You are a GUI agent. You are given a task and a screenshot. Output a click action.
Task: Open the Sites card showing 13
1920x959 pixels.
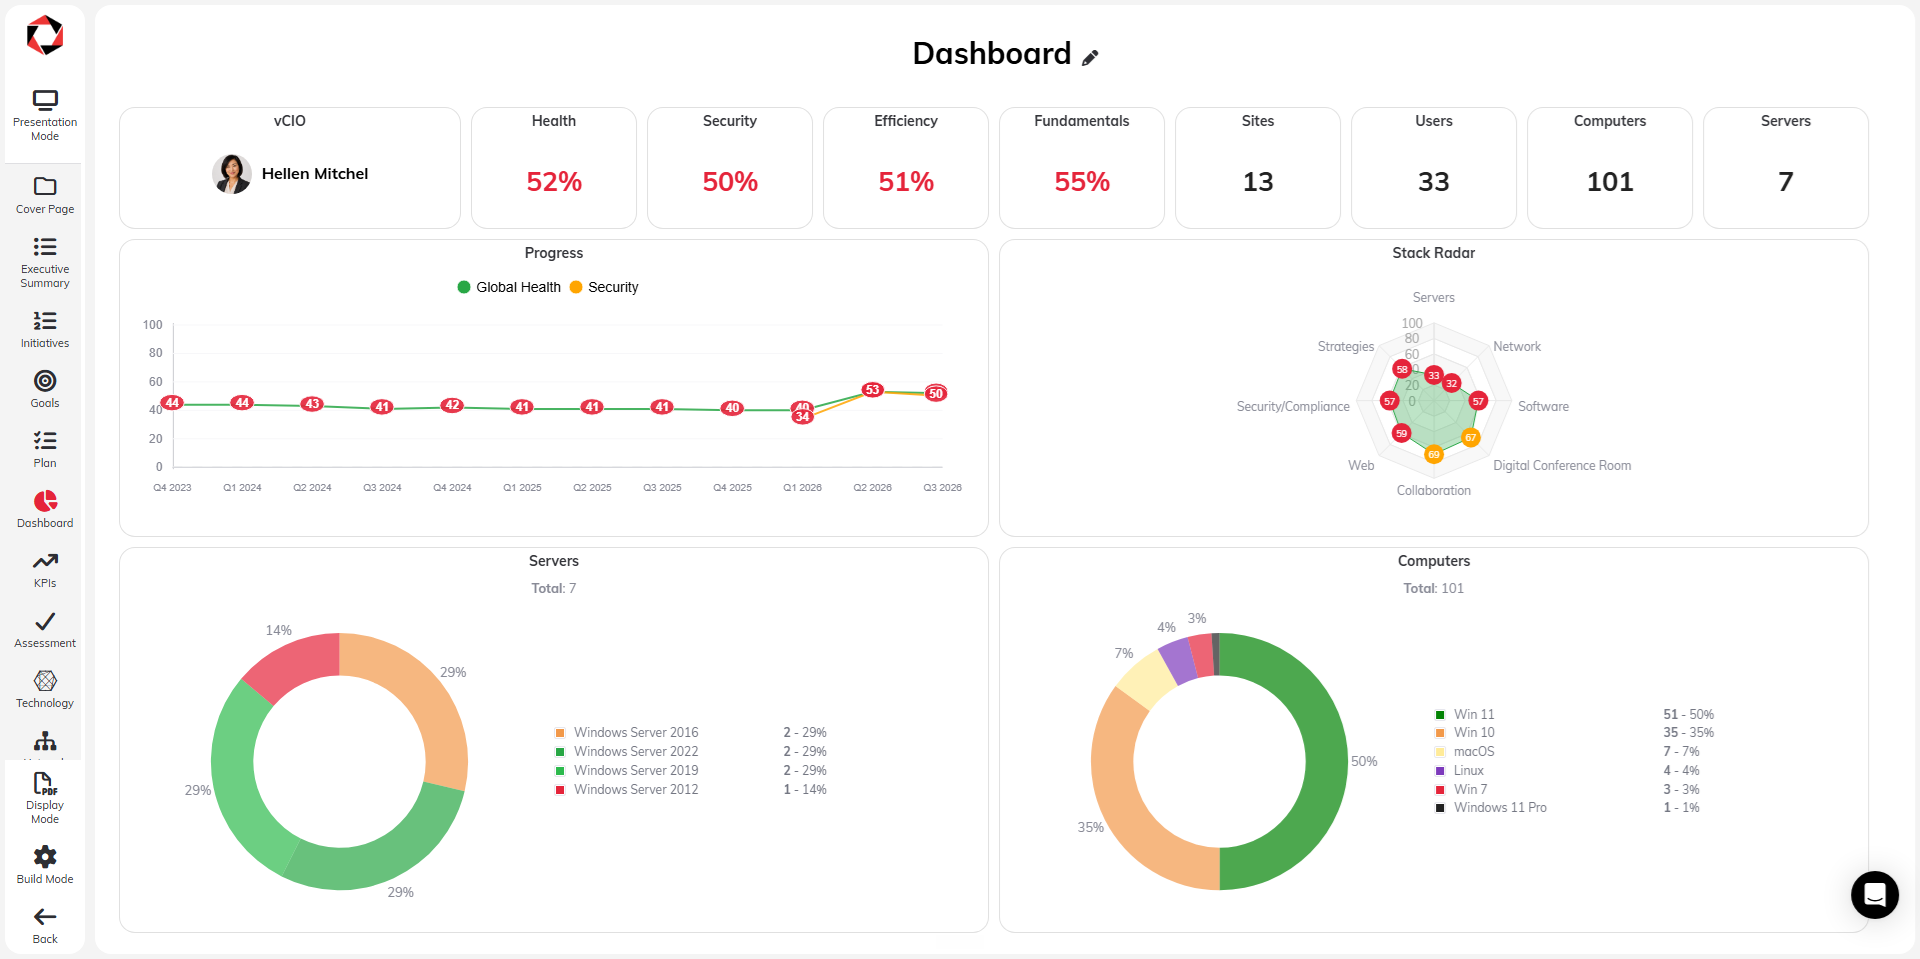coord(1258,168)
